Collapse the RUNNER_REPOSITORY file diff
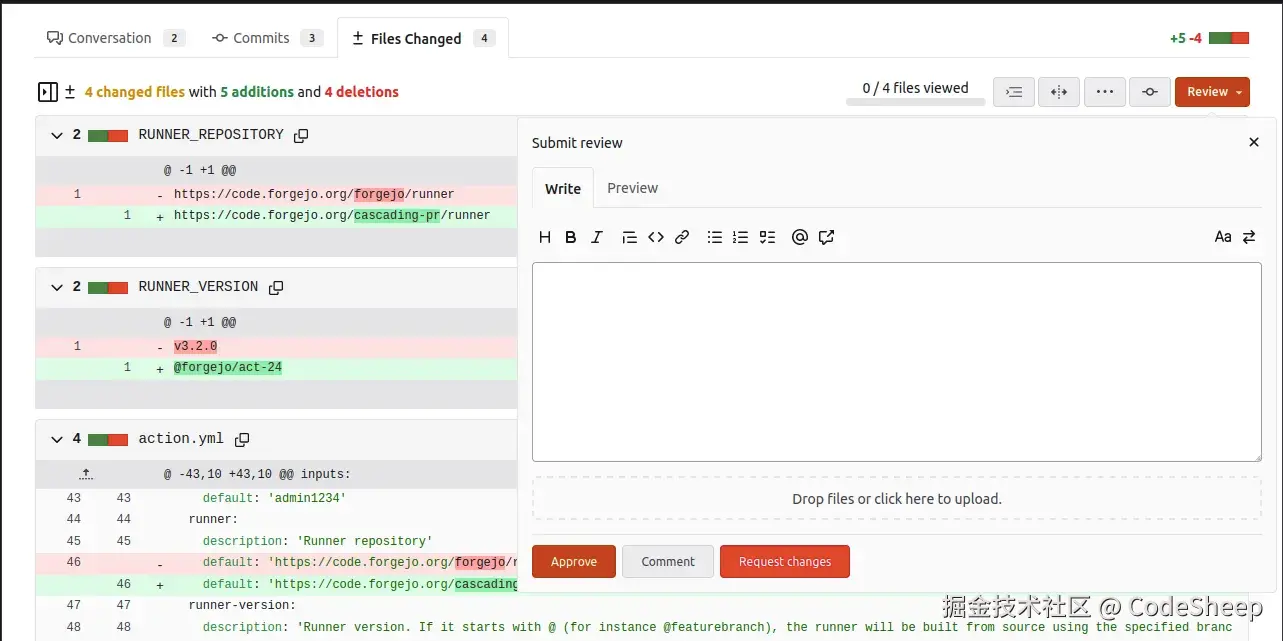1283x641 pixels. [x=56, y=135]
